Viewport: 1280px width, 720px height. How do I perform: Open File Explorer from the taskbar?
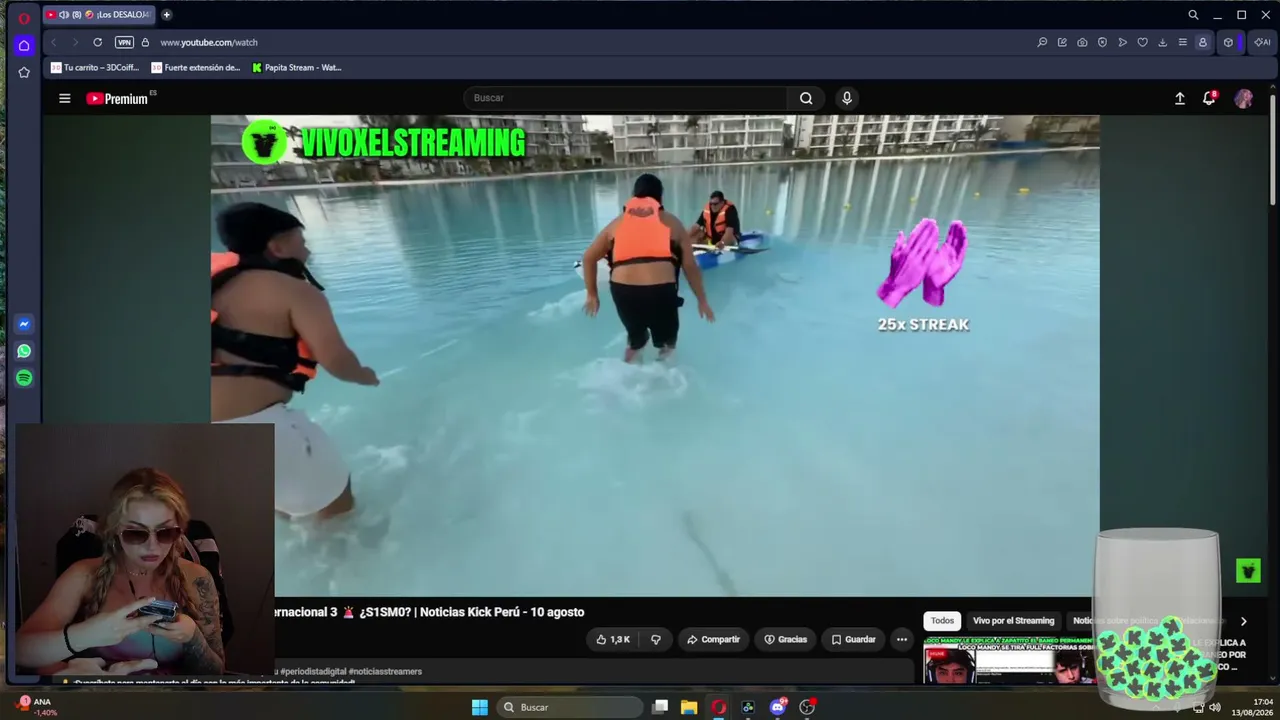(x=689, y=707)
